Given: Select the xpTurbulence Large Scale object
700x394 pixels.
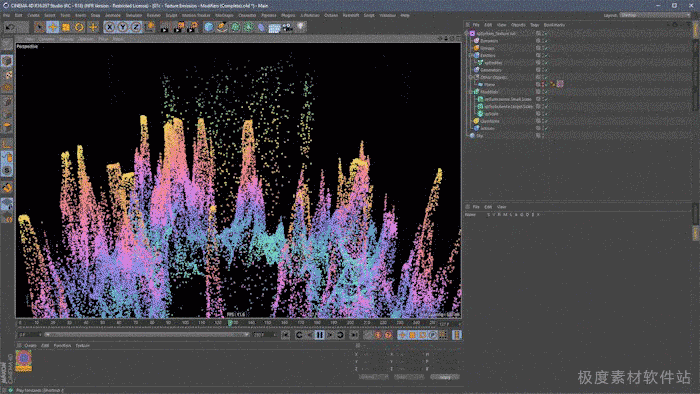Looking at the screenshot, I should pyautogui.click(x=508, y=107).
